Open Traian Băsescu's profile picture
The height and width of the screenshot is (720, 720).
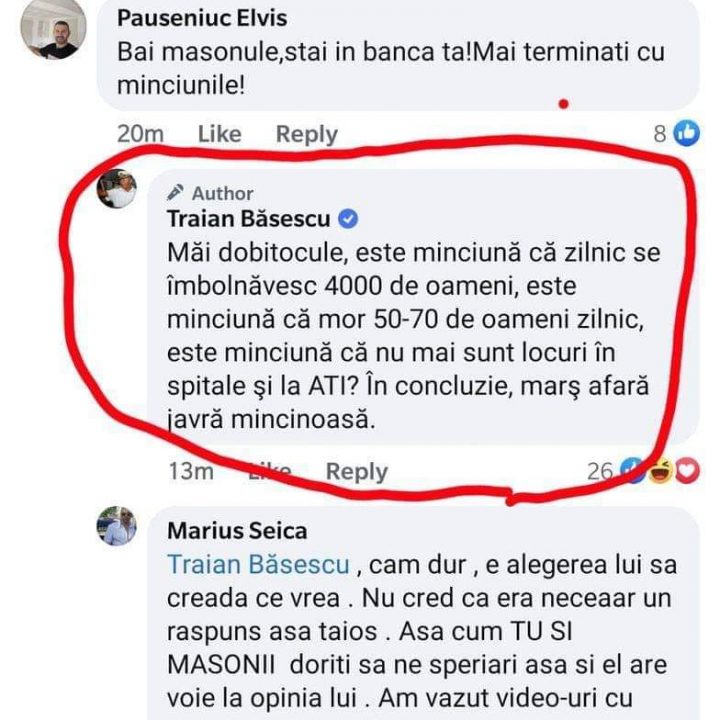[x=116, y=189]
